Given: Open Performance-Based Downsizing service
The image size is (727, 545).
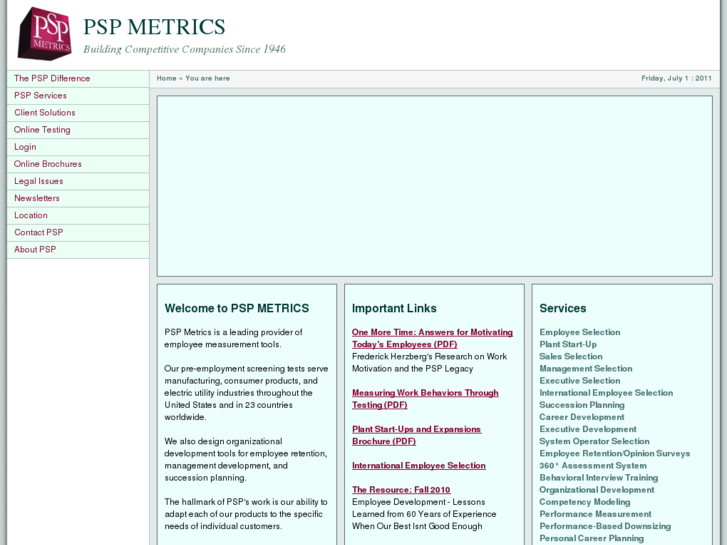Looking at the screenshot, I should [x=605, y=526].
